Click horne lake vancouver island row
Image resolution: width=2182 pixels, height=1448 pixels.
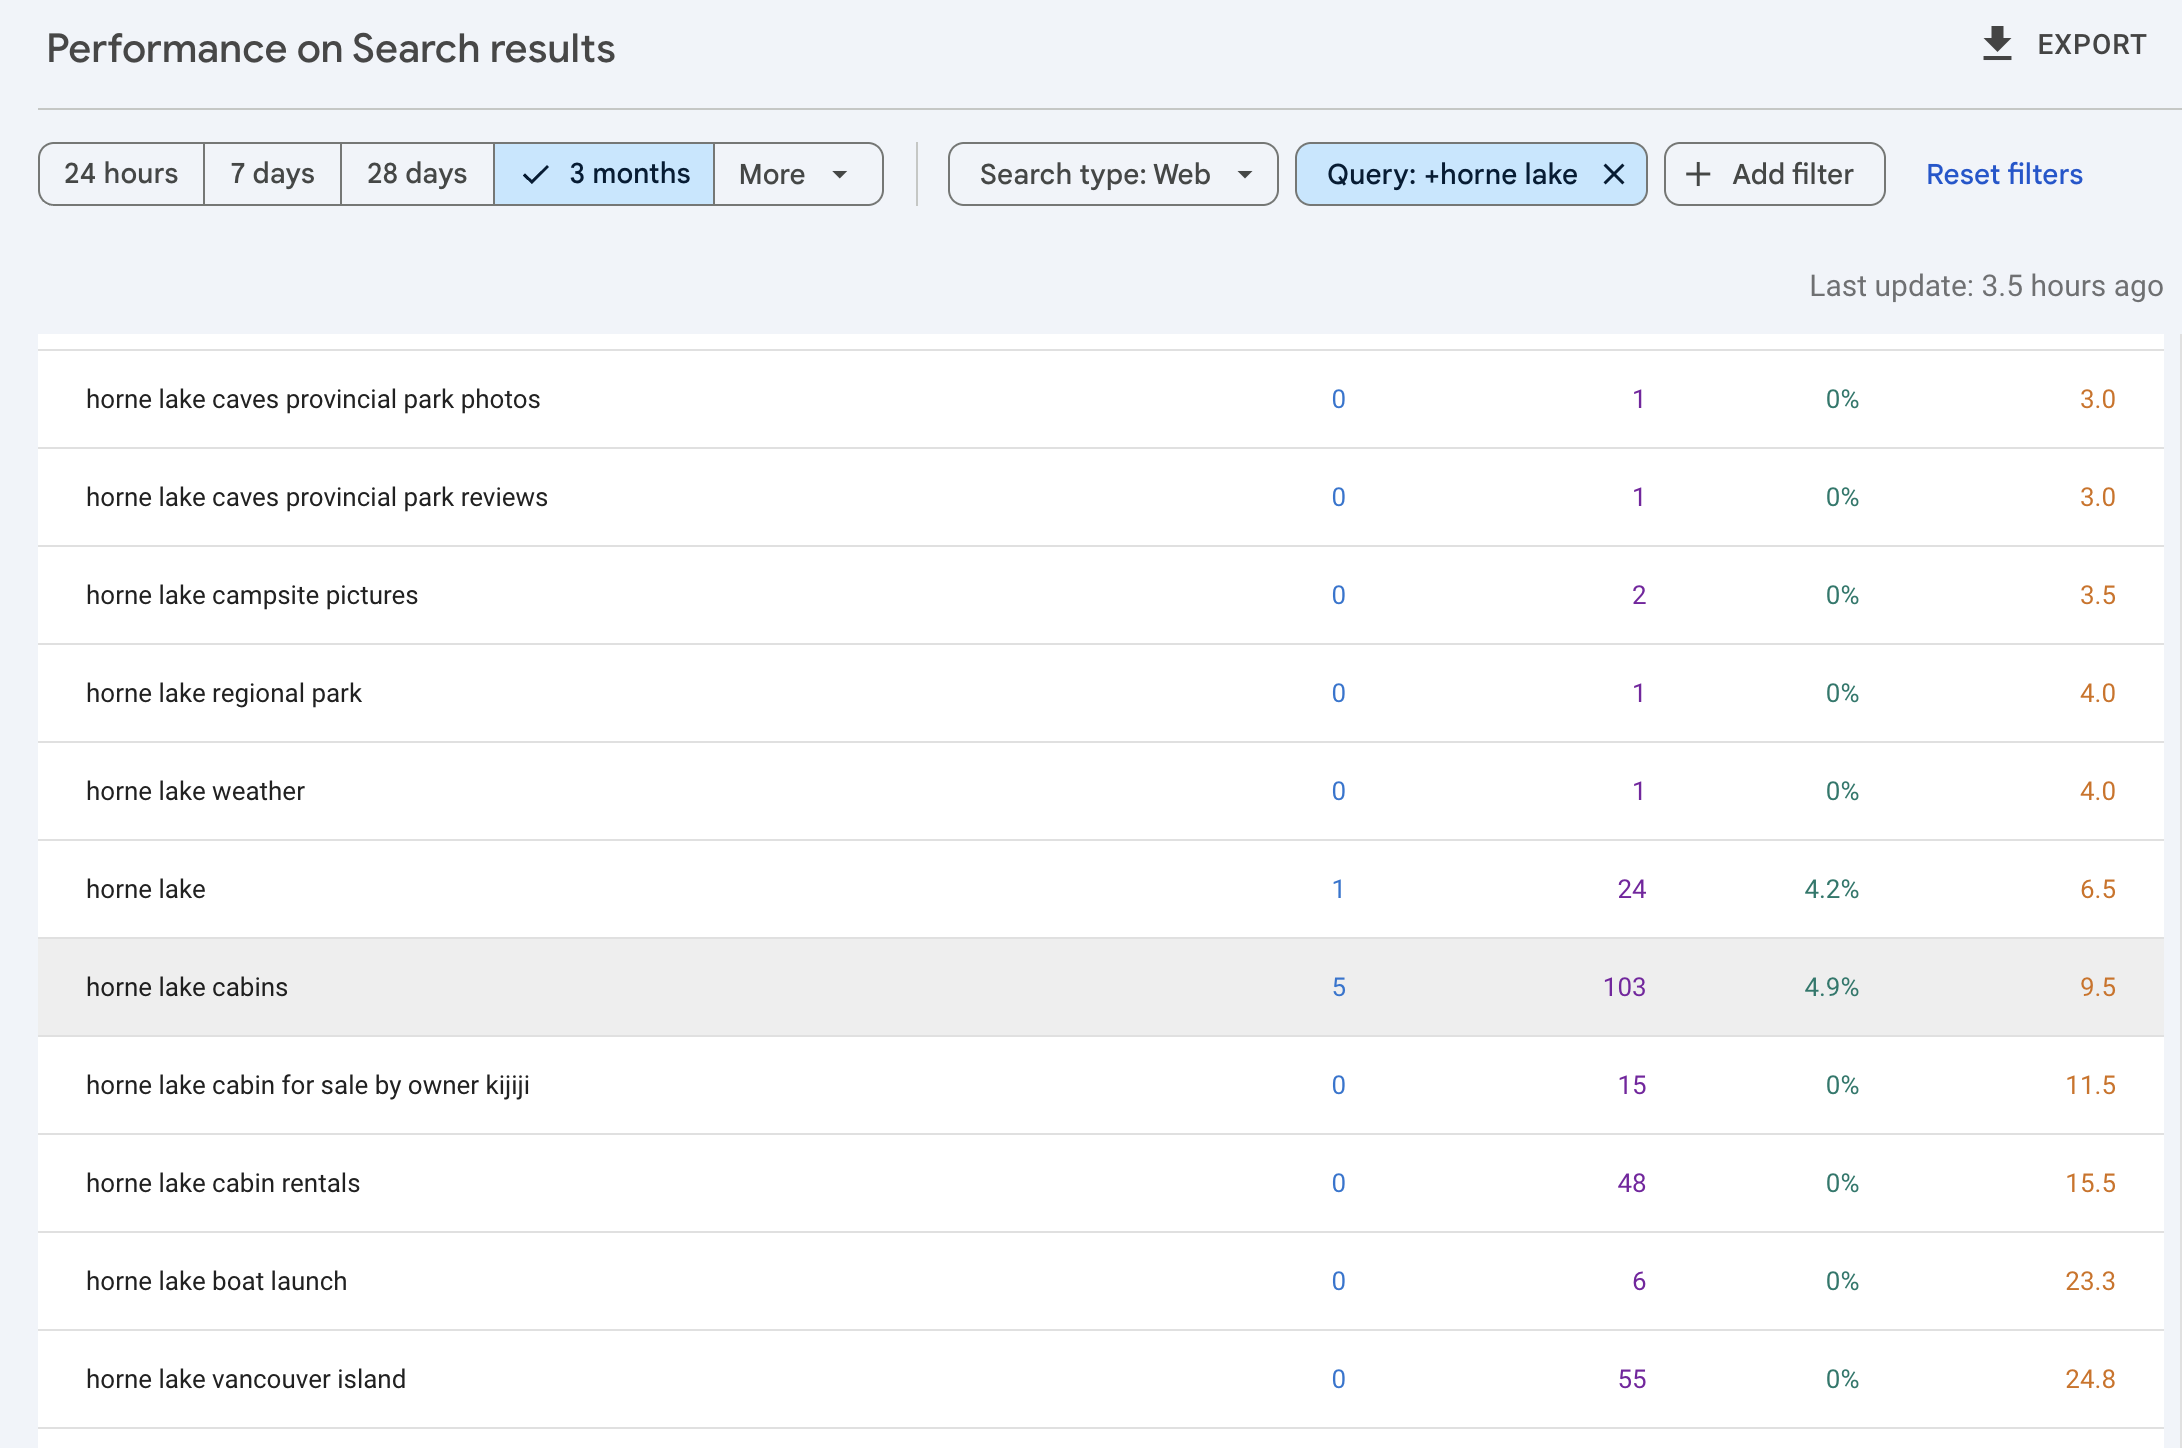pos(246,1379)
